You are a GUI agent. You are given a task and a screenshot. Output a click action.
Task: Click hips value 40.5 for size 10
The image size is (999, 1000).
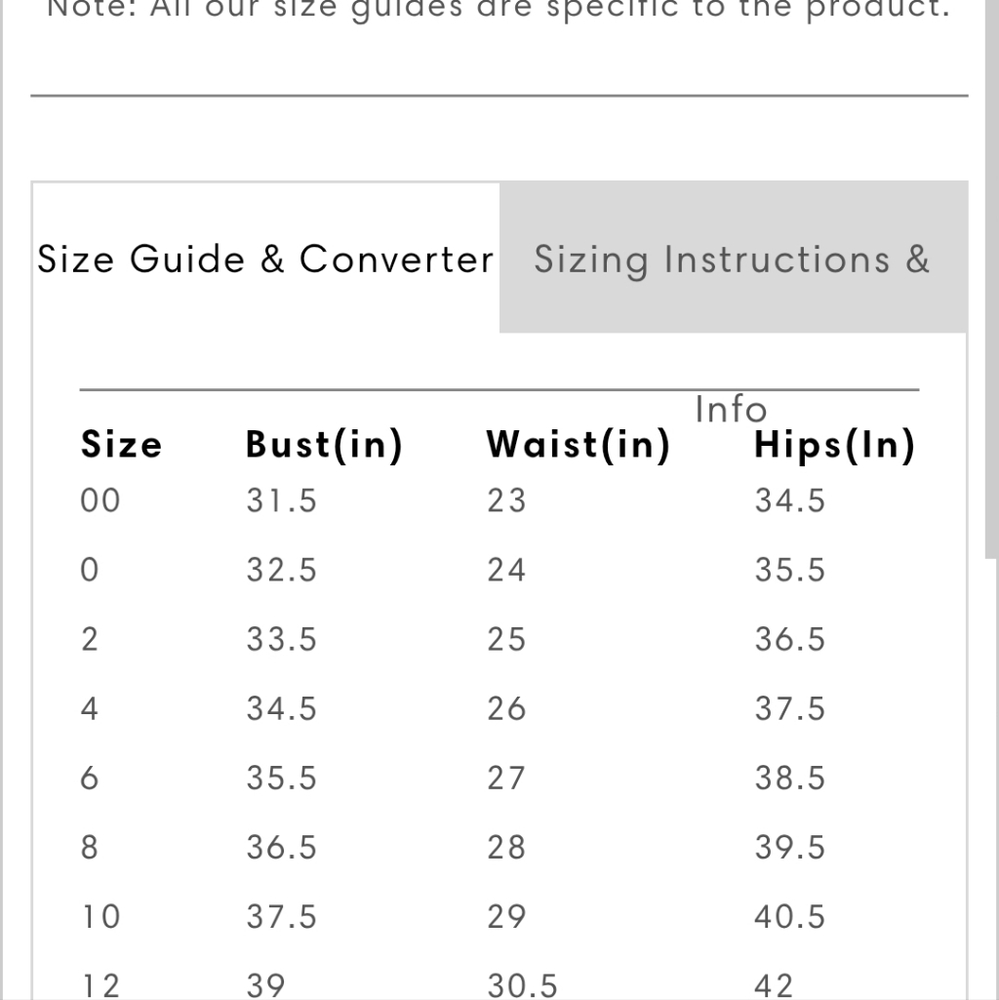pyautogui.click(x=790, y=916)
